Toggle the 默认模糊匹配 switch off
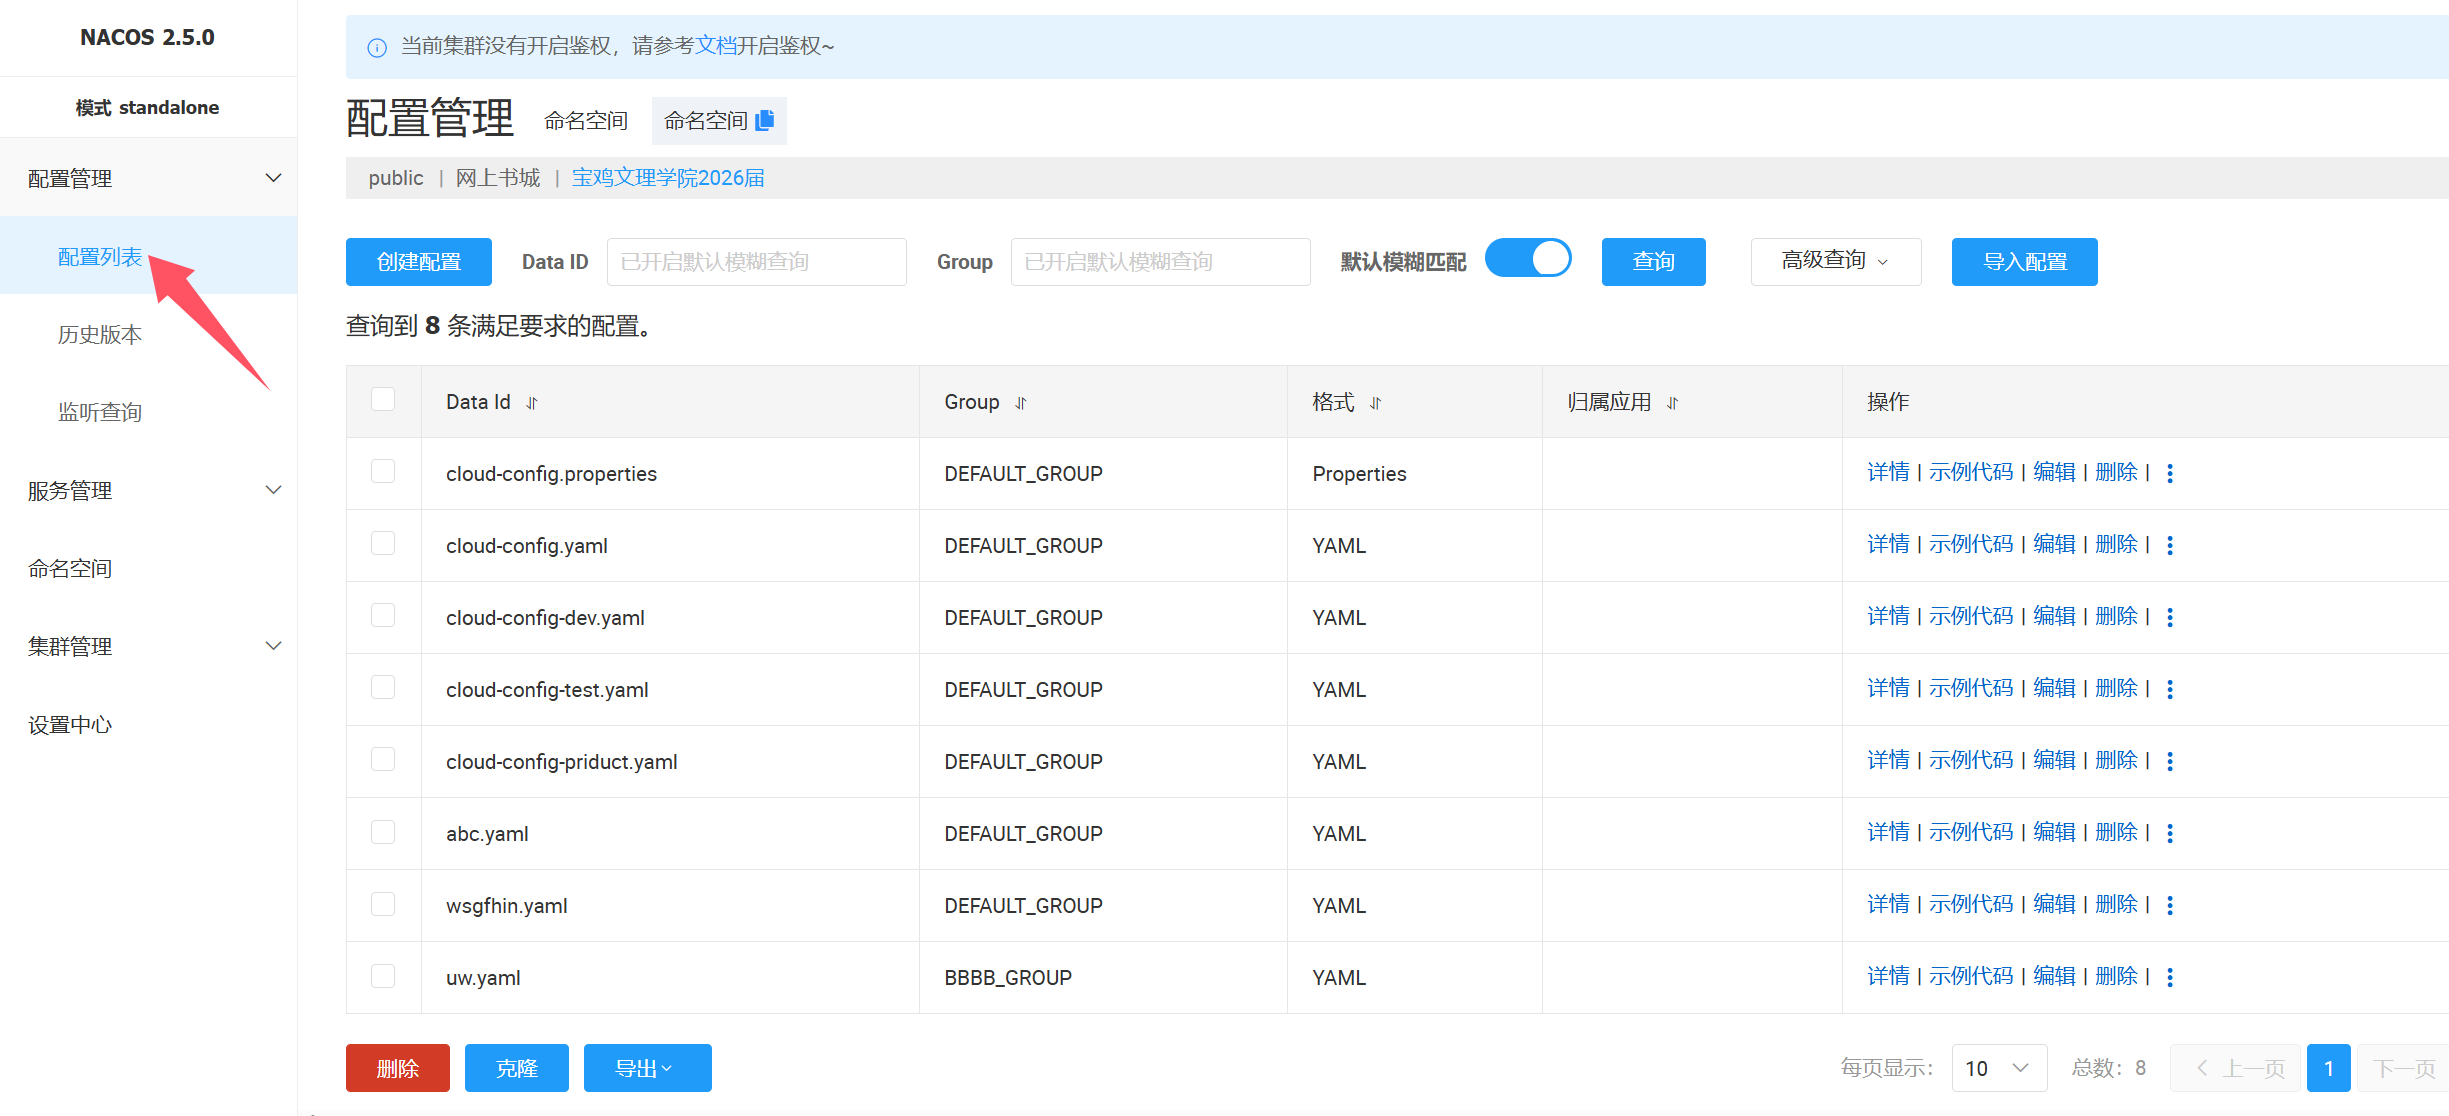This screenshot has width=2449, height=1116. pyautogui.click(x=1528, y=259)
